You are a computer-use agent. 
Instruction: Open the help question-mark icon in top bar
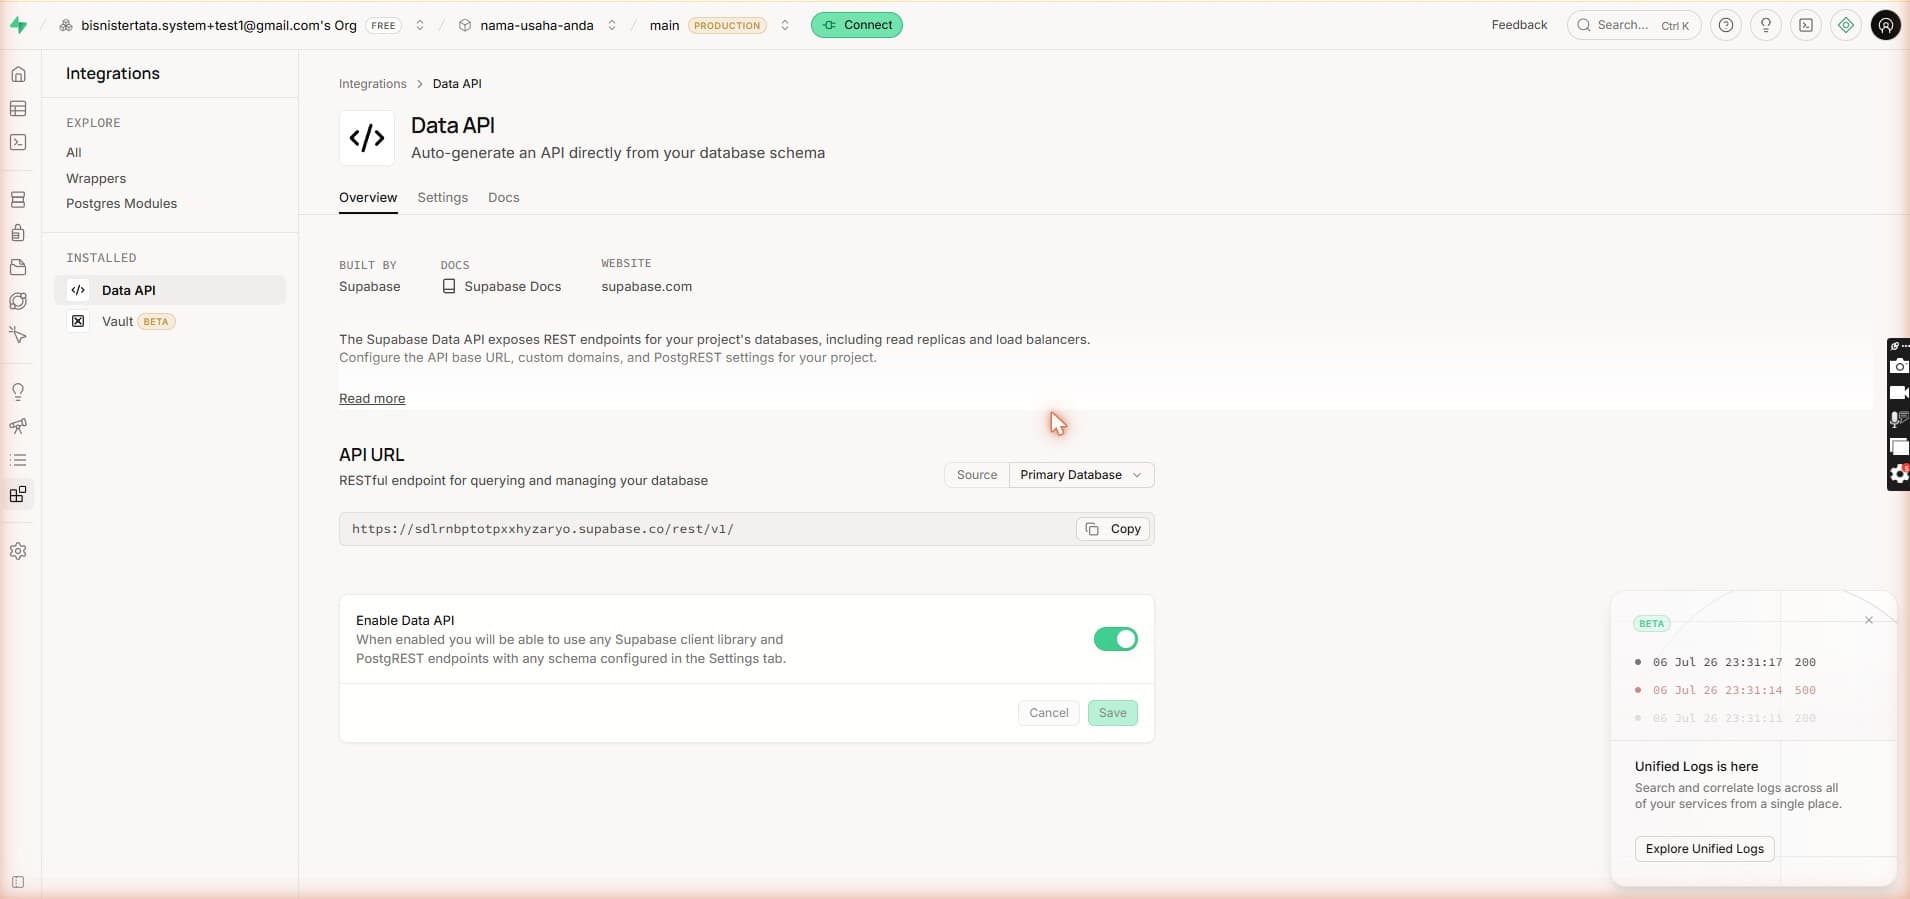coord(1726,25)
